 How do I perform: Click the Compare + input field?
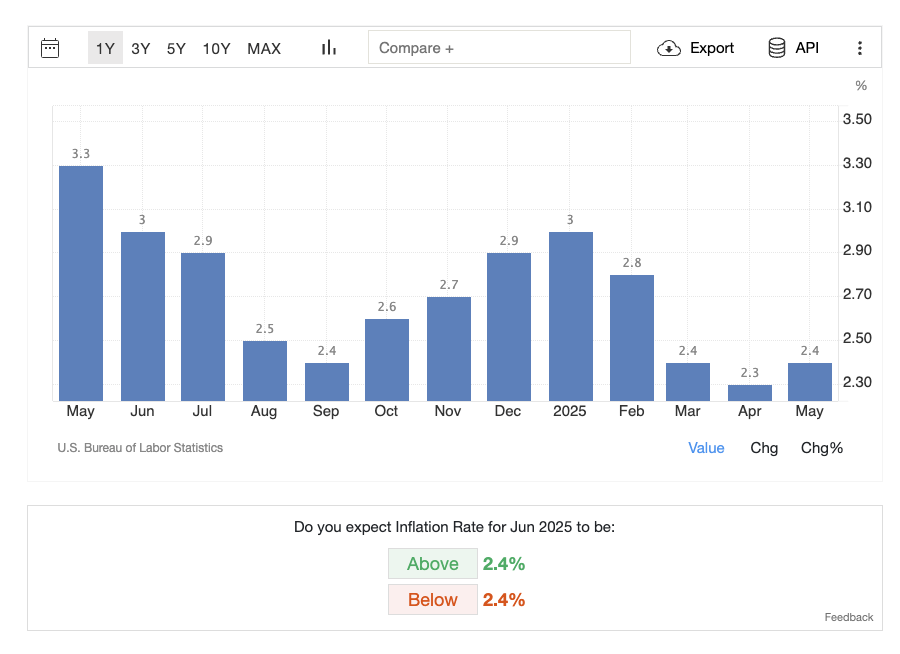coord(499,48)
